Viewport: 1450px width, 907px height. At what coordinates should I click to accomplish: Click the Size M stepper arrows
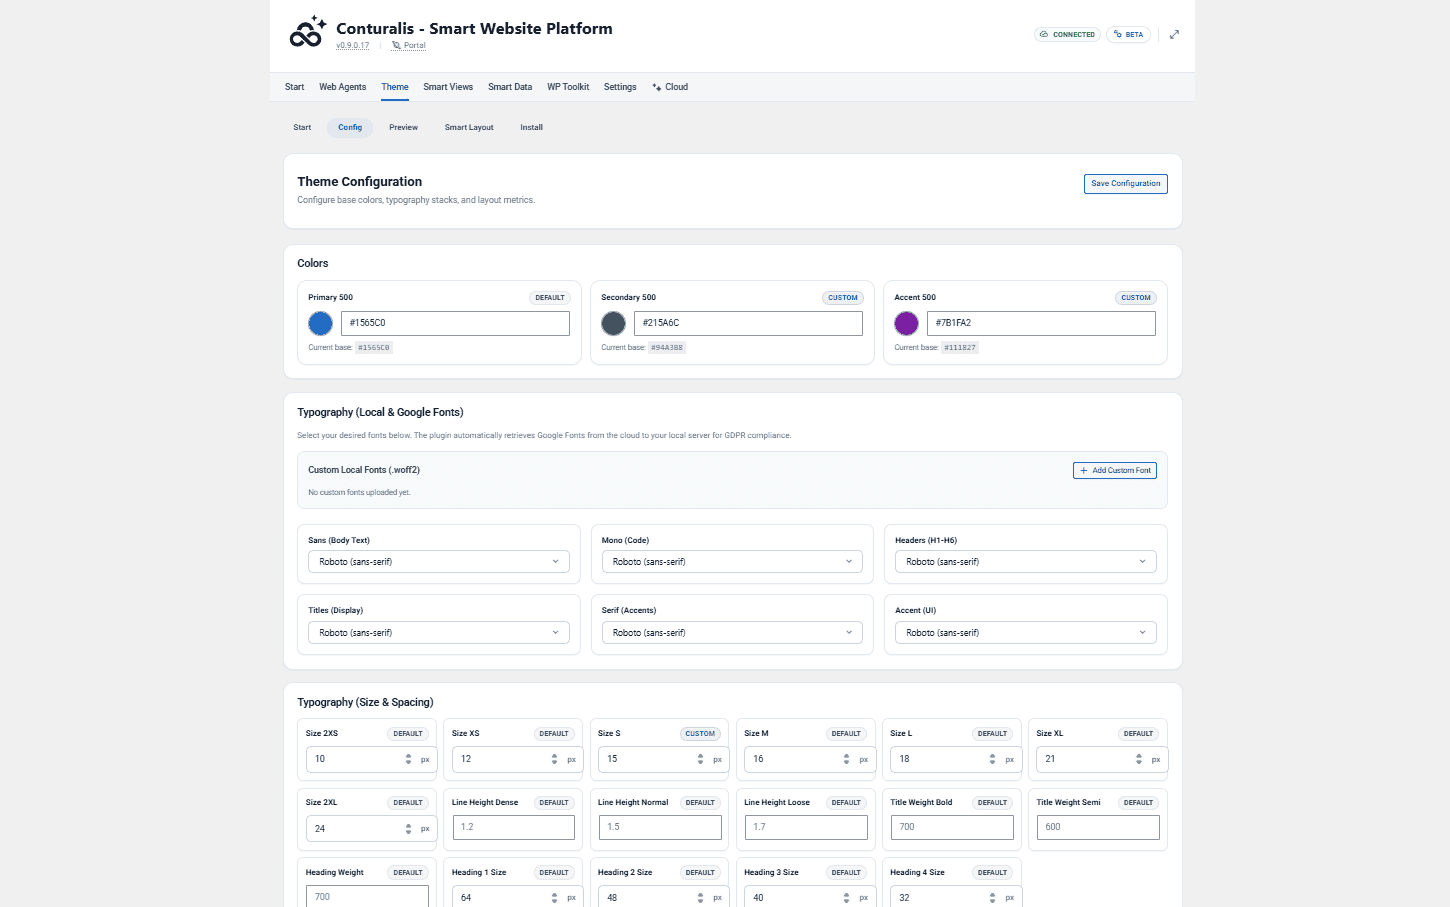click(846, 759)
